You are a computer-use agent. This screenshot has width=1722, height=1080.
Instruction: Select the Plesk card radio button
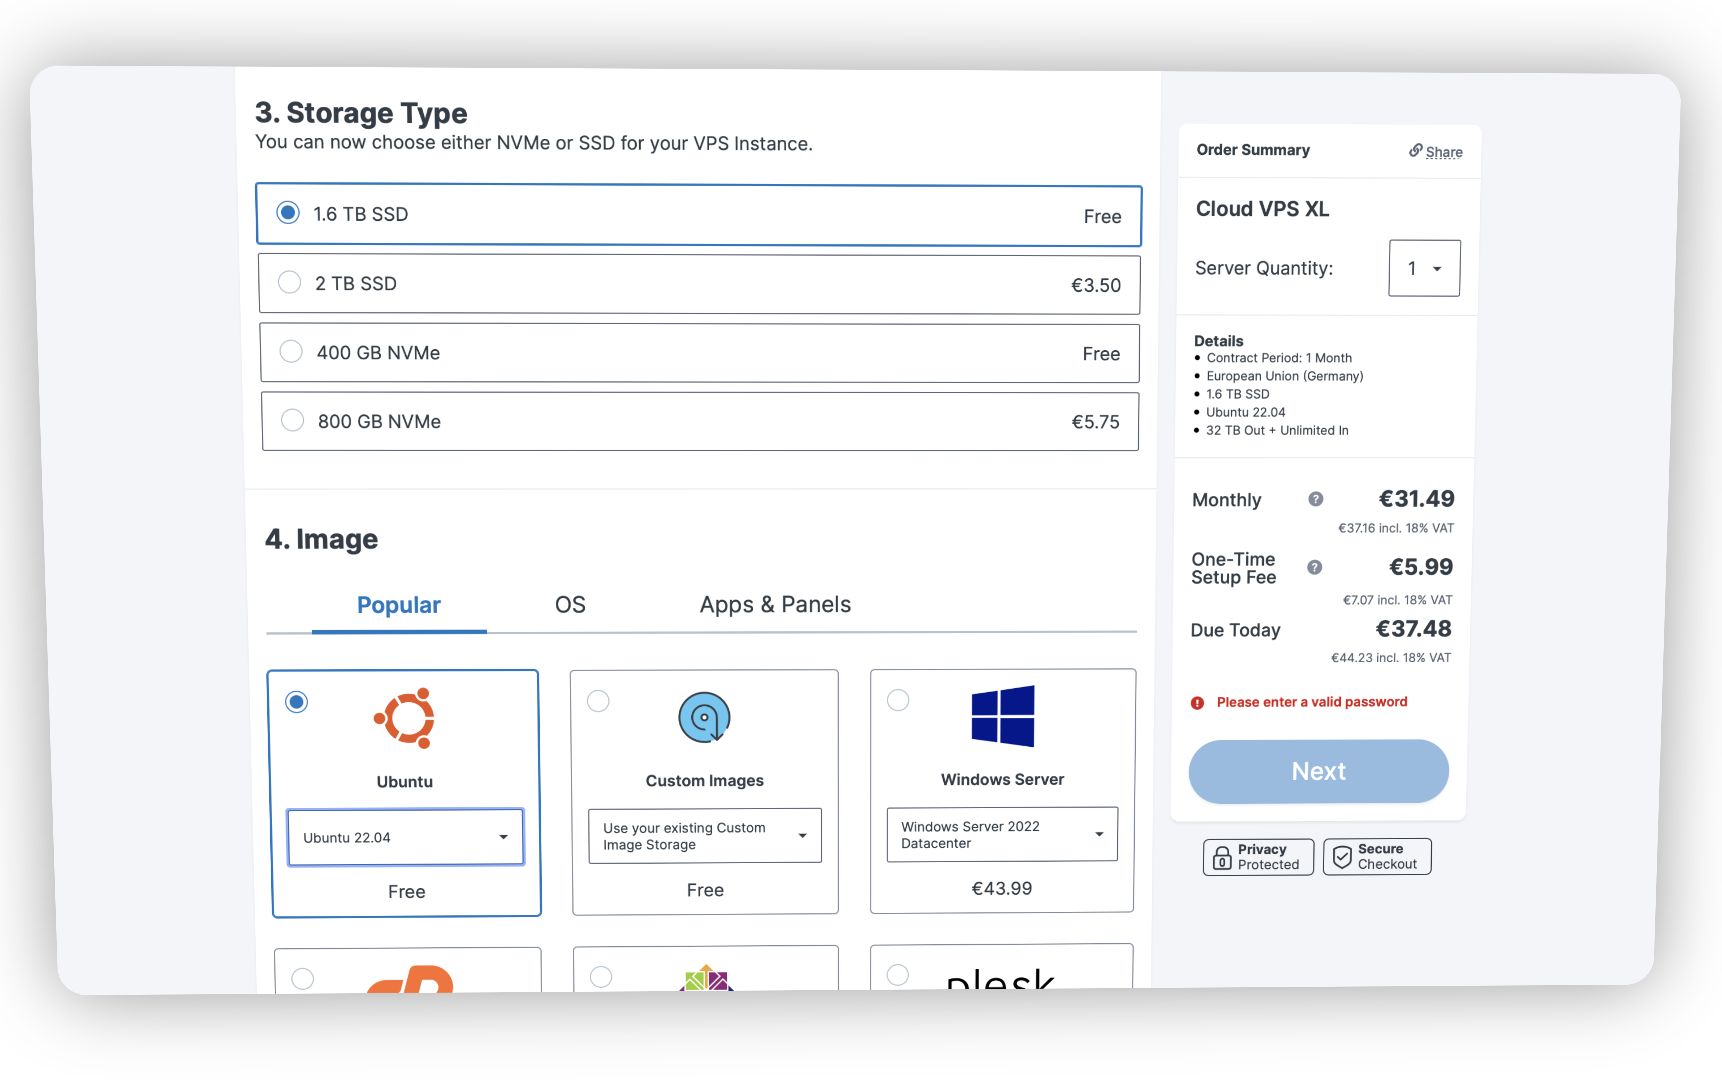click(x=898, y=974)
